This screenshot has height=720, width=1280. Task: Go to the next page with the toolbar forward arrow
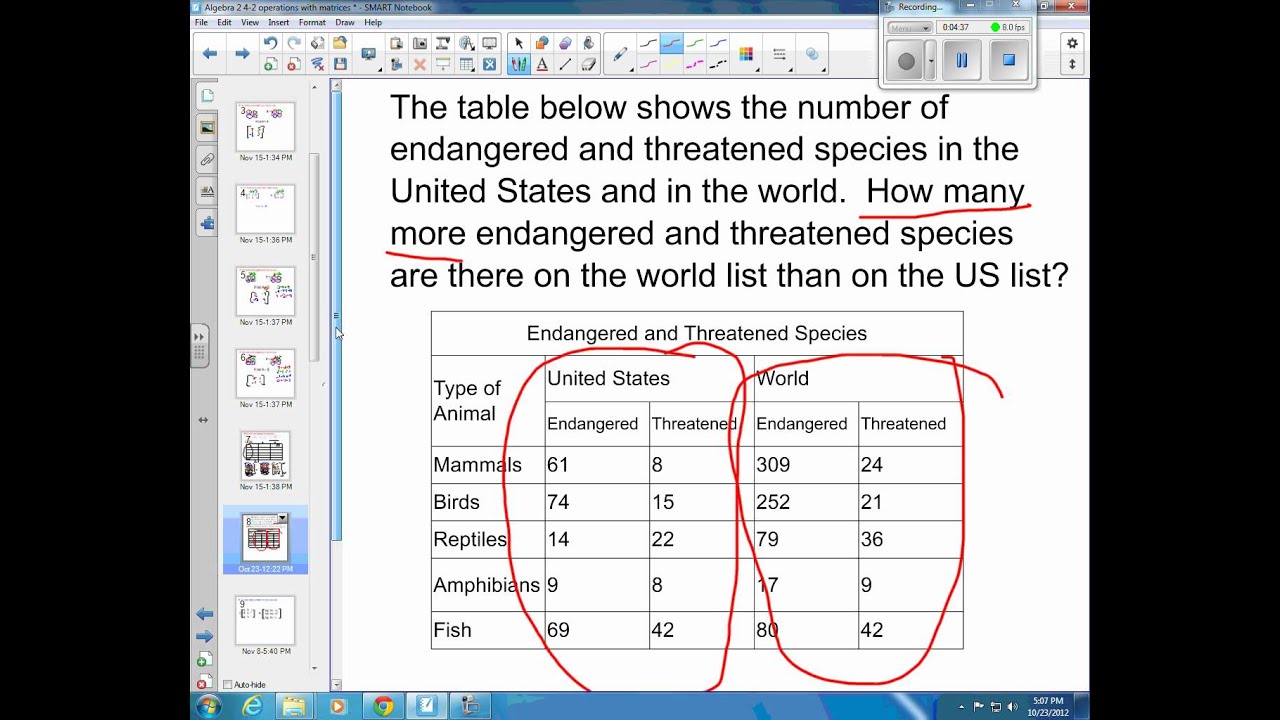(x=242, y=53)
